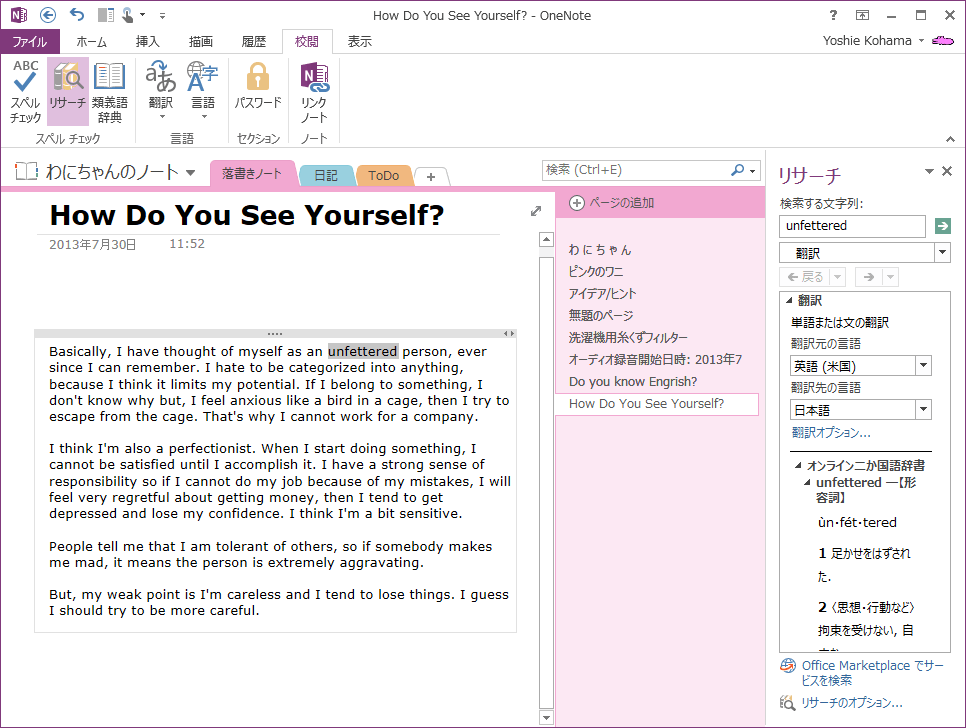966x728 pixels.
Task: Collapse オンラインニか国語辞書 section
Action: pyautogui.click(x=798, y=465)
